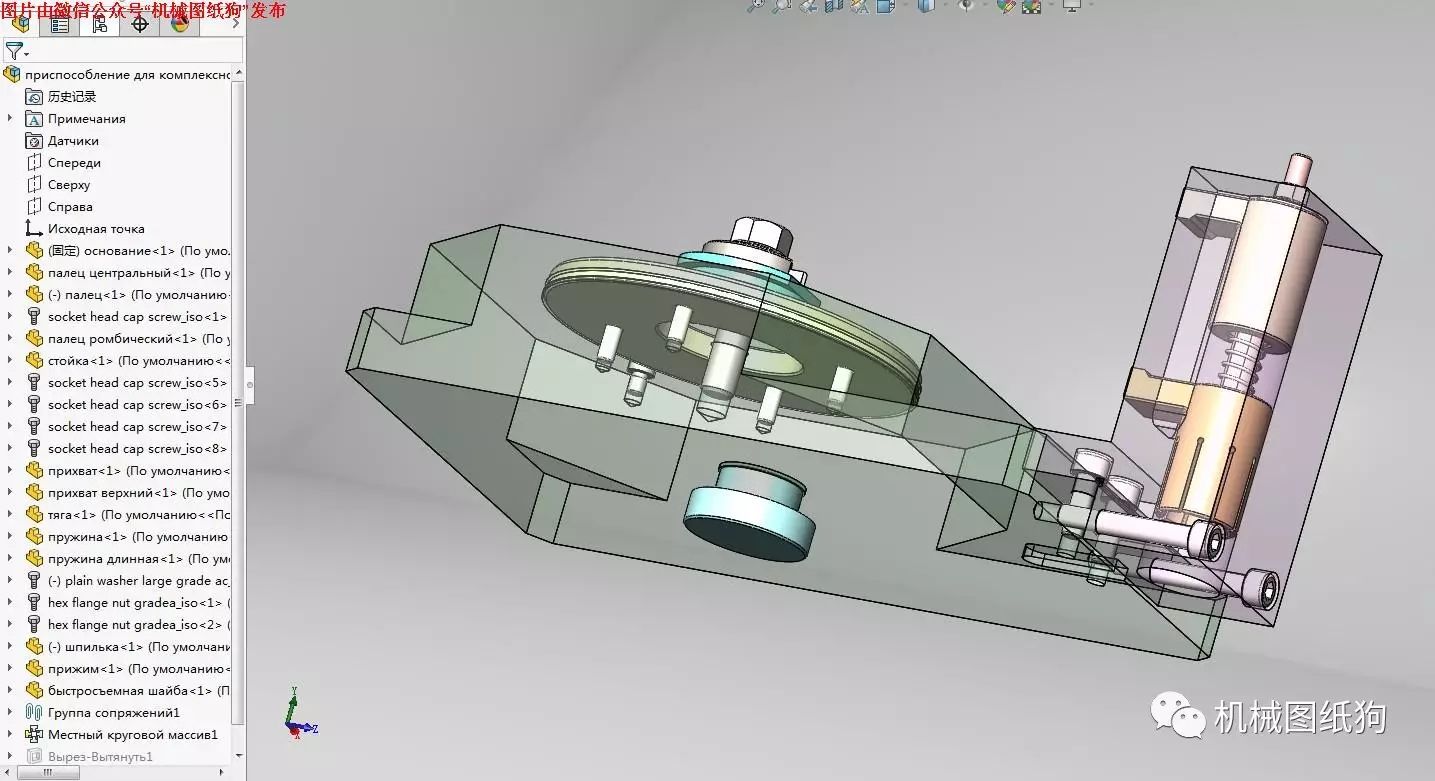Viewport: 1435px width, 781px height.
Task: Select hex flange nut gradea_iso<1>
Action: point(139,603)
